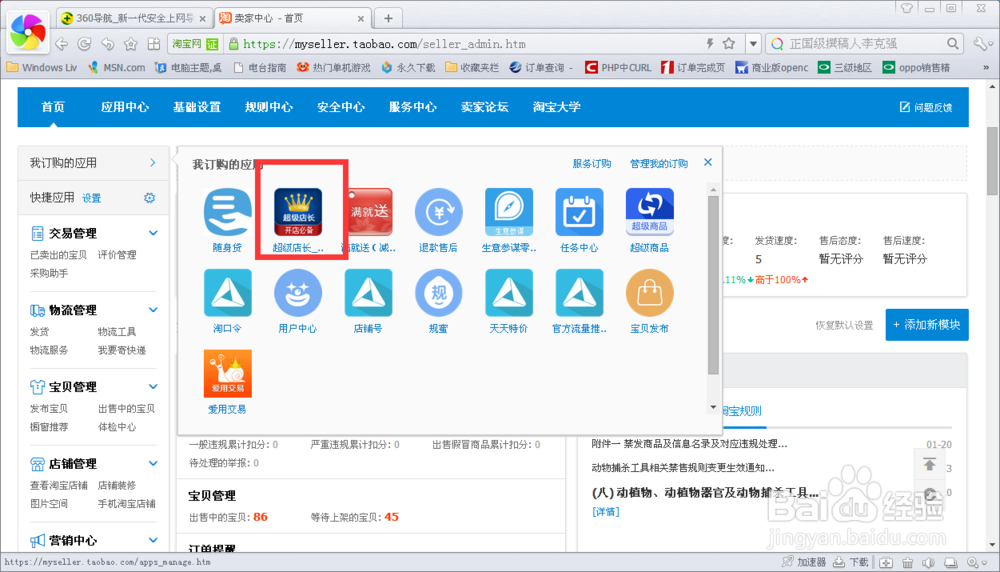
Task: Open the 店铺号 app icon
Action: click(369, 293)
